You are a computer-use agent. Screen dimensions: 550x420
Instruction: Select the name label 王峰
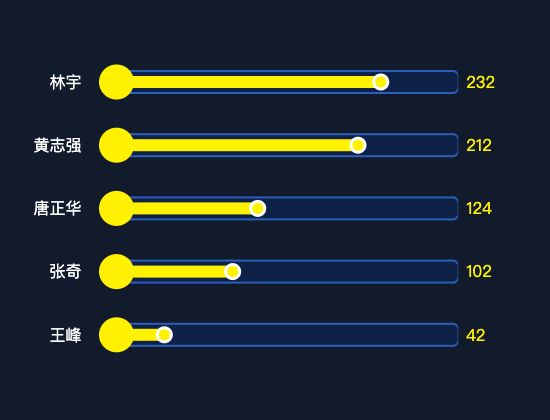pyautogui.click(x=66, y=335)
